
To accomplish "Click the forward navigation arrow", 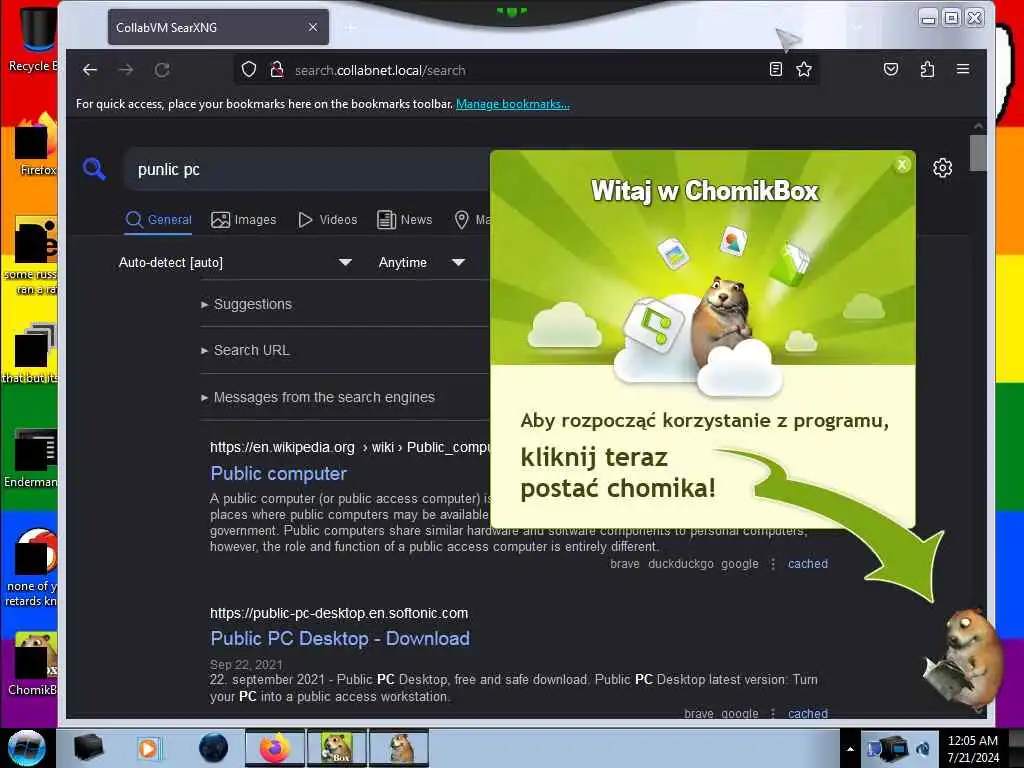I will (126, 70).
